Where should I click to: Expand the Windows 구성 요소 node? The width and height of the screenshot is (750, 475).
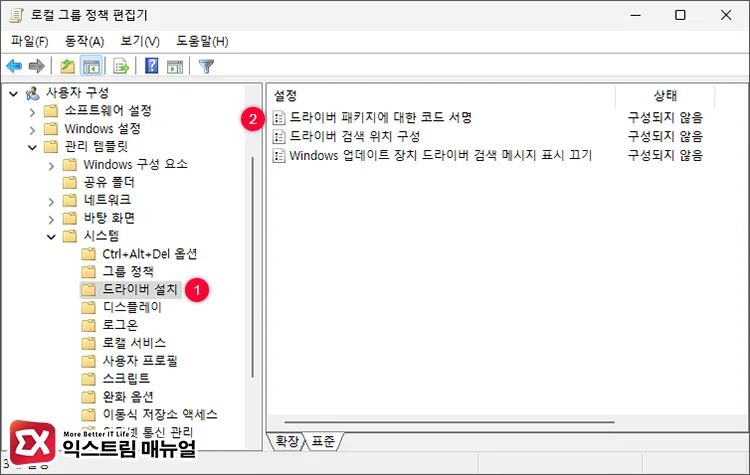[x=51, y=166]
